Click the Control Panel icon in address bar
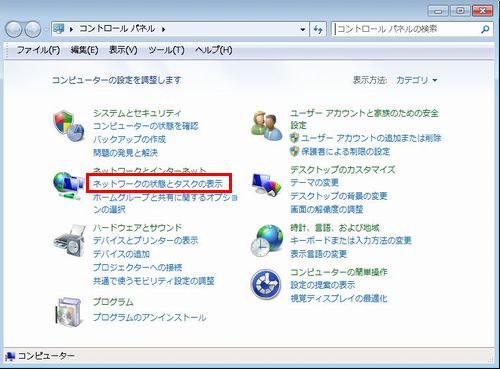Image resolution: width=500 pixels, height=369 pixels. [59, 29]
